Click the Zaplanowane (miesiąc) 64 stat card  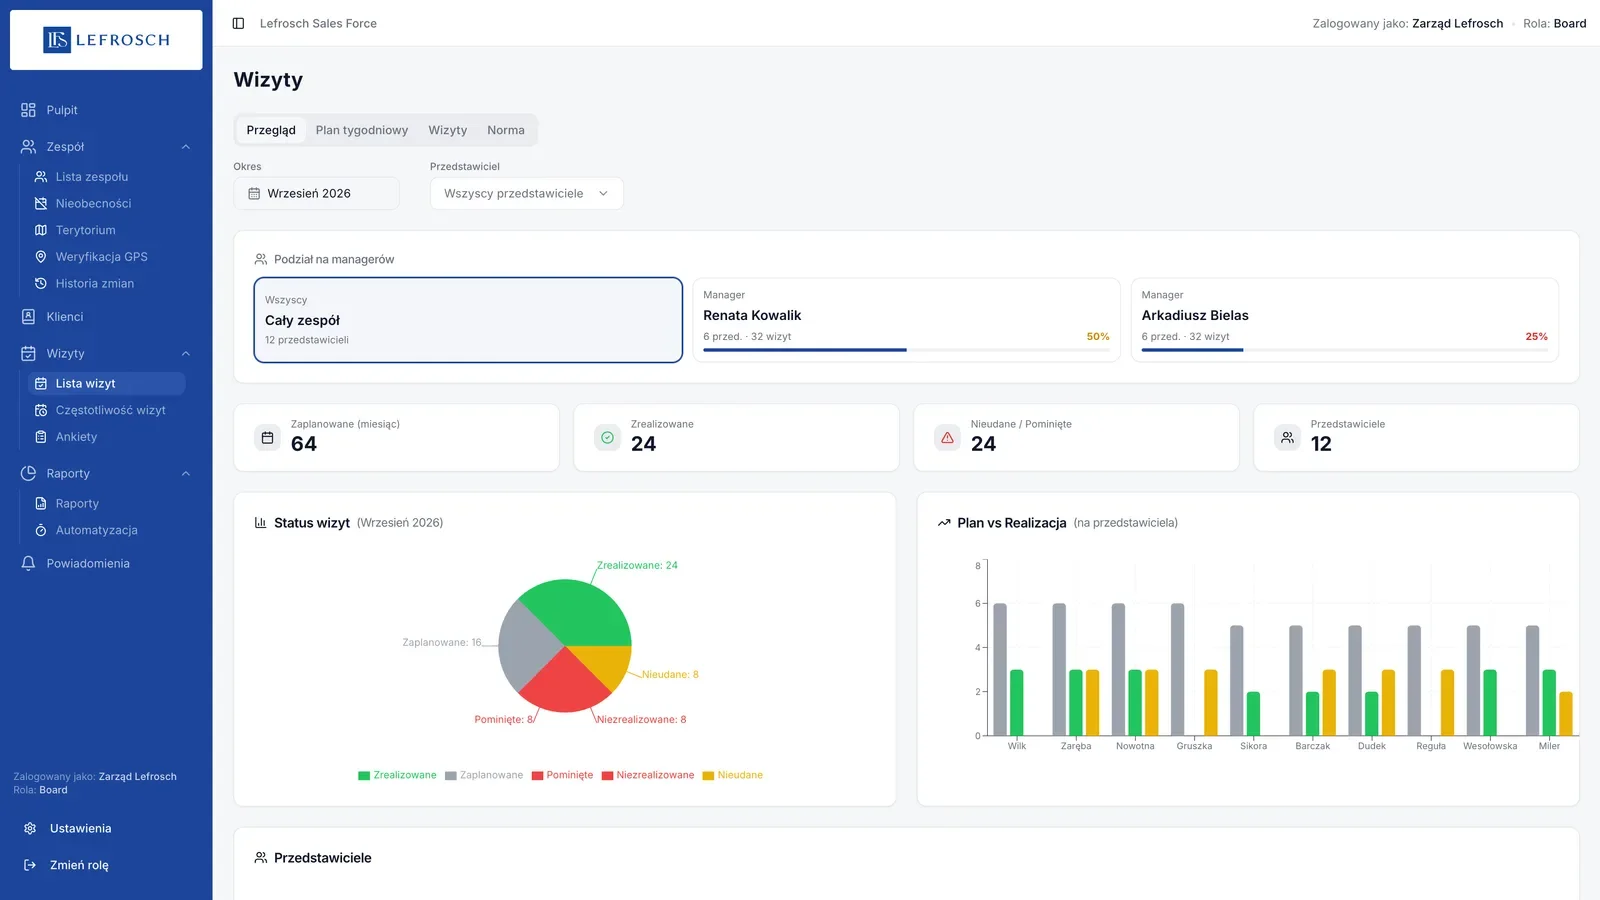396,438
